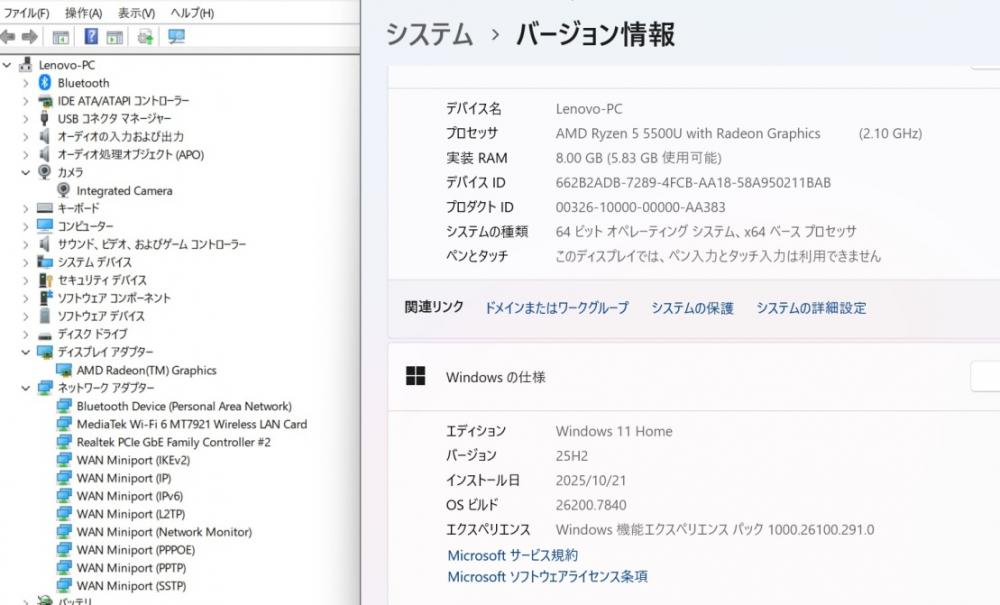The image size is (1000, 605).
Task: Click the Back arrow in toolbar
Action: point(8,37)
